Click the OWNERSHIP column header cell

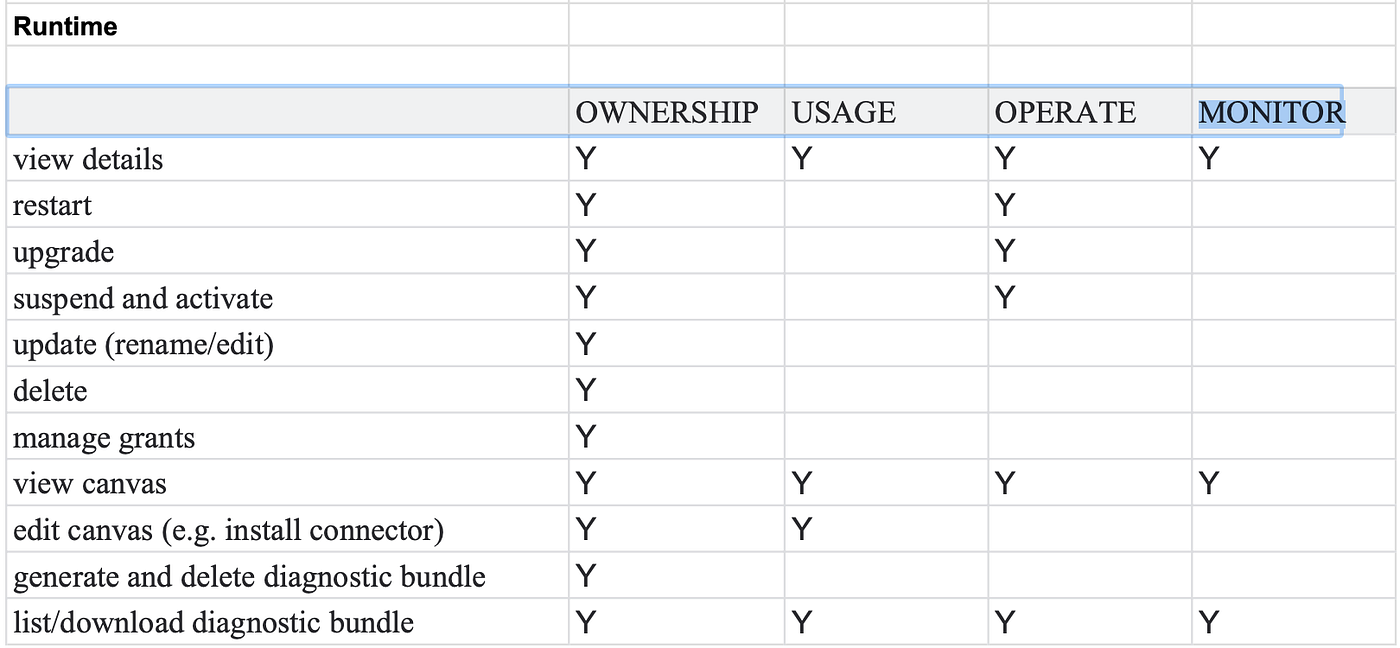click(x=677, y=112)
